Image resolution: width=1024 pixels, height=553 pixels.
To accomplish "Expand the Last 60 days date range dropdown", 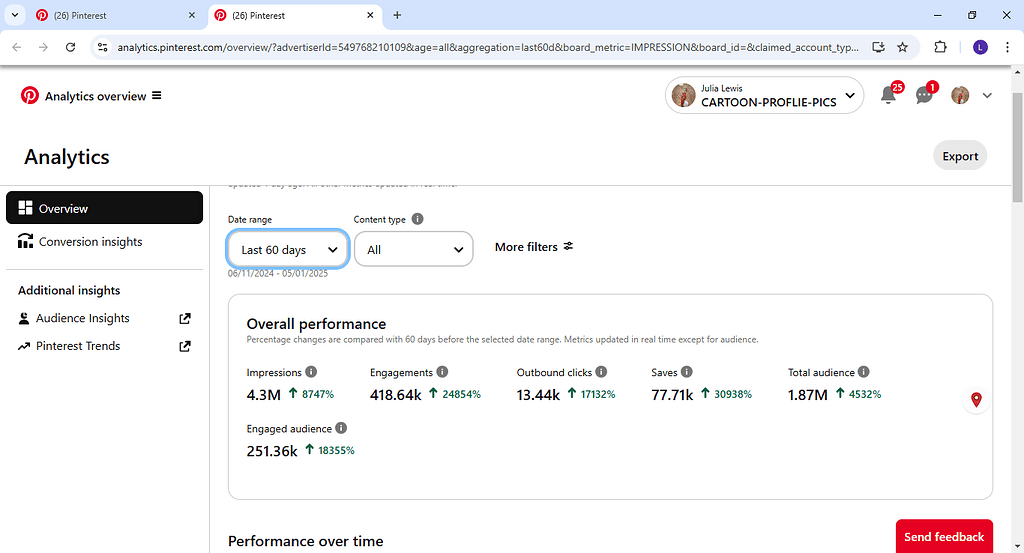I will [x=287, y=249].
